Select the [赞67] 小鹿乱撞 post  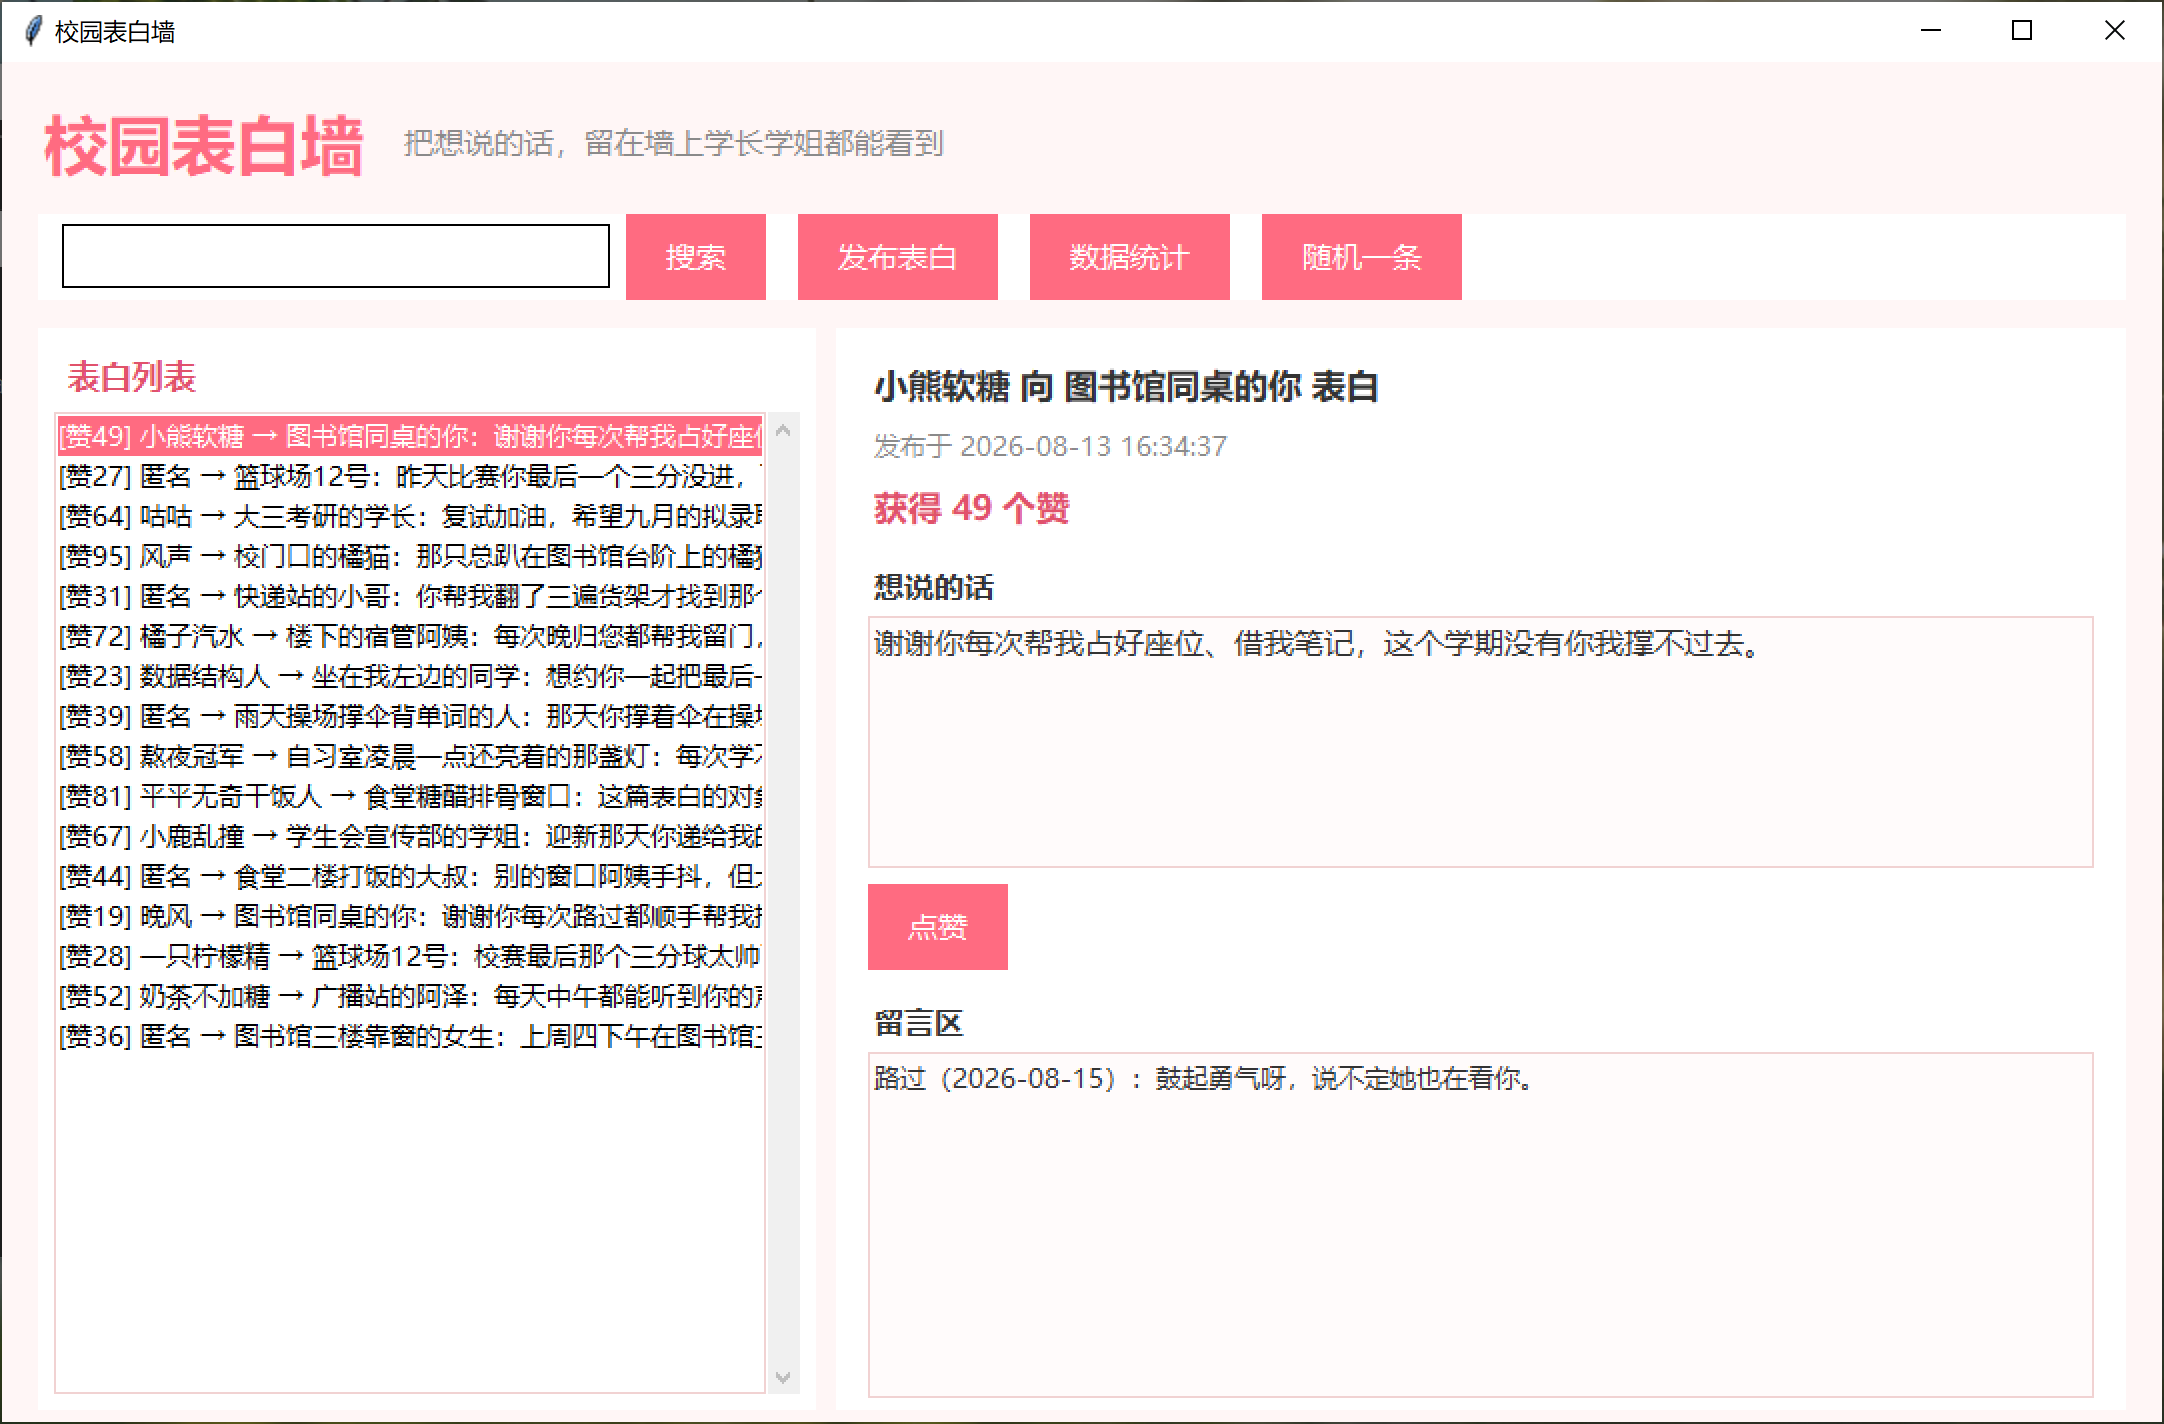pos(410,836)
